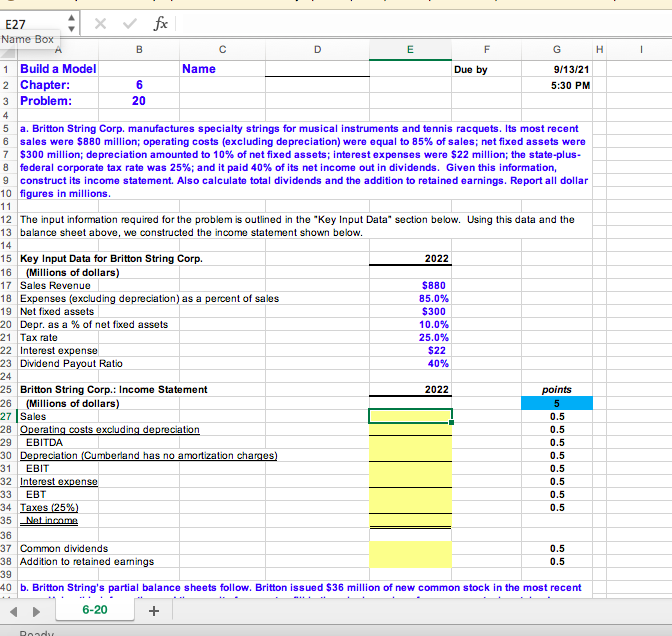The width and height of the screenshot is (672, 636).
Task: Click the 'Common dividends' label cell
Action: click(x=64, y=549)
